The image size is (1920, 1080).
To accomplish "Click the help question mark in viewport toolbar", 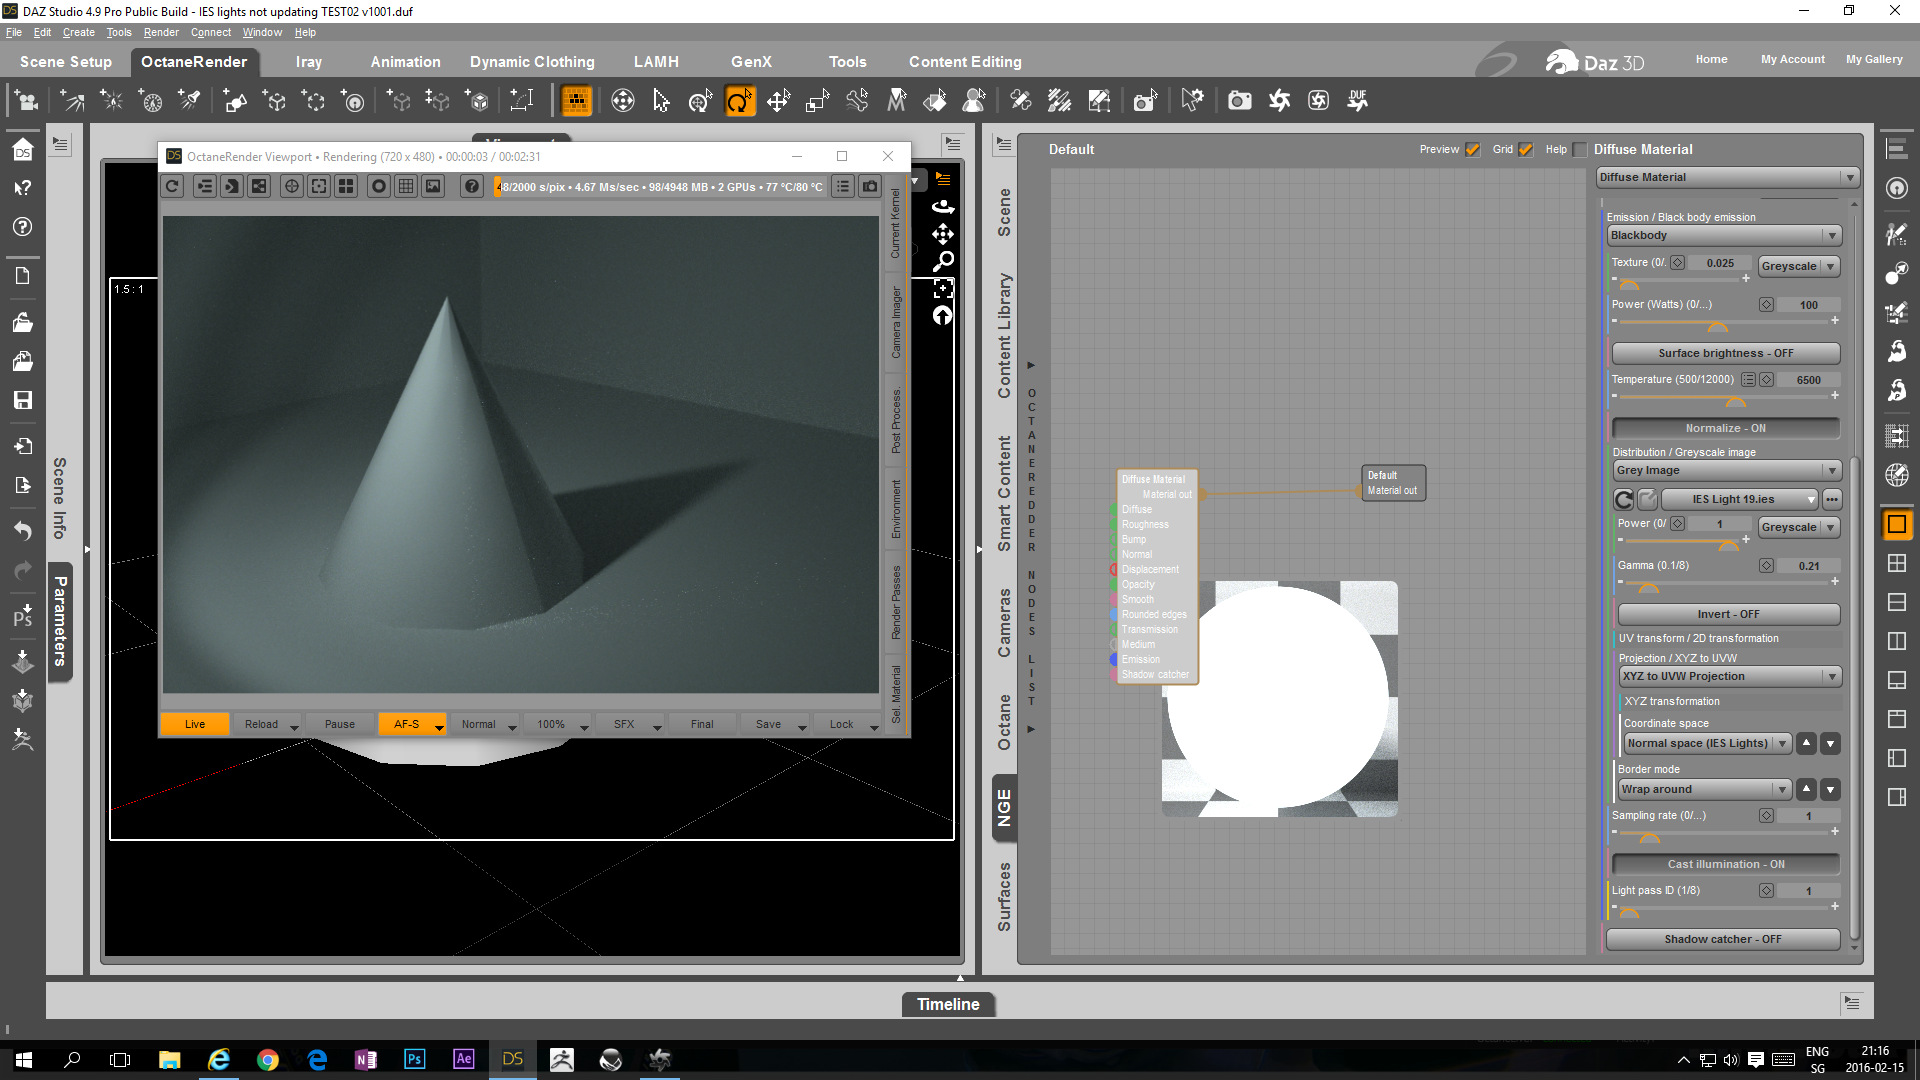I will [x=472, y=186].
